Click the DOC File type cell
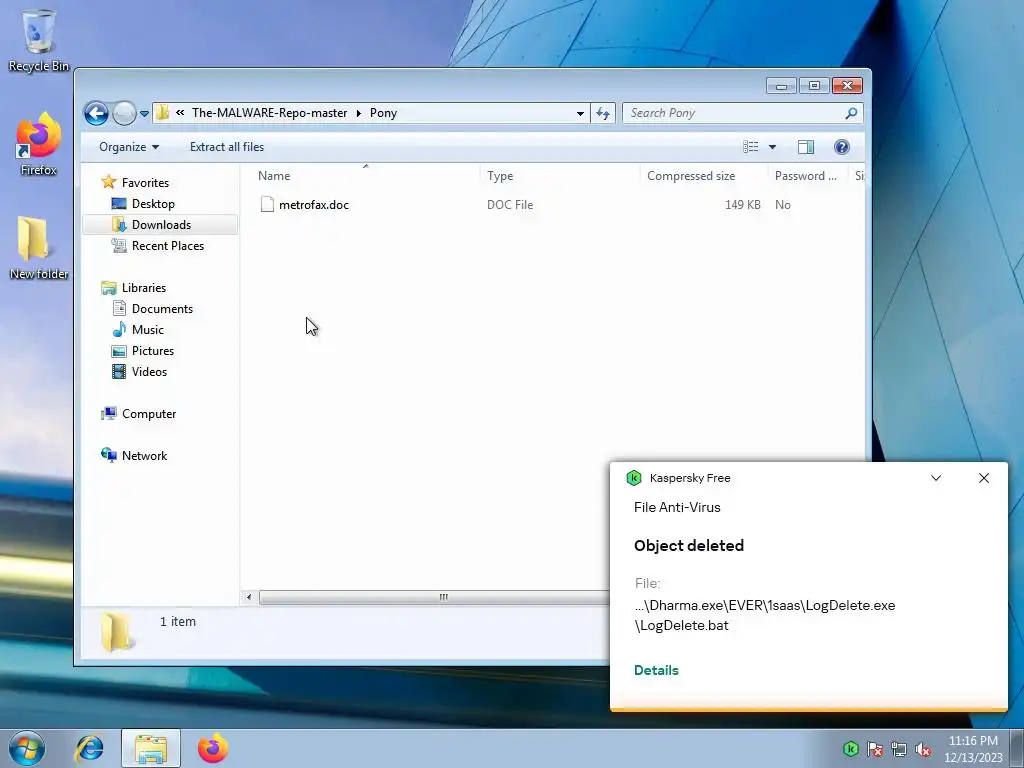 (510, 205)
